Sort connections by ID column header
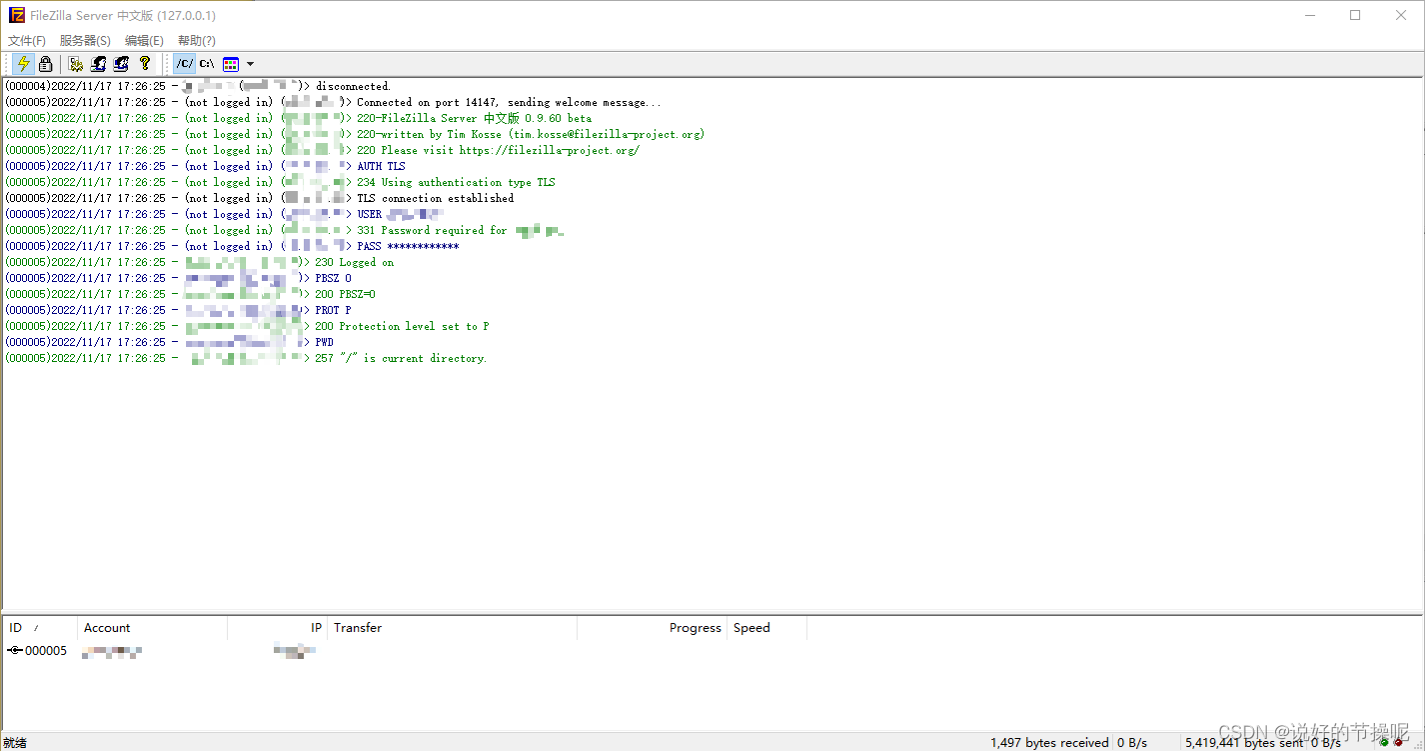 40,628
